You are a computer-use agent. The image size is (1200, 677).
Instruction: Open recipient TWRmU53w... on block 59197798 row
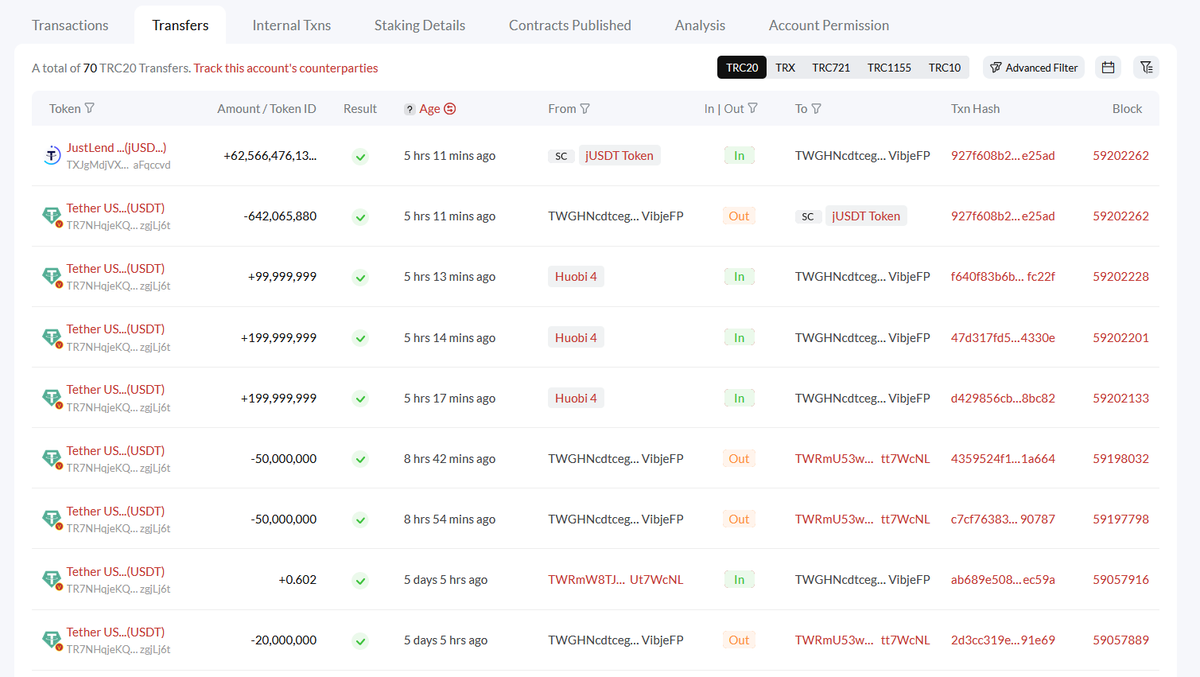tap(862, 519)
